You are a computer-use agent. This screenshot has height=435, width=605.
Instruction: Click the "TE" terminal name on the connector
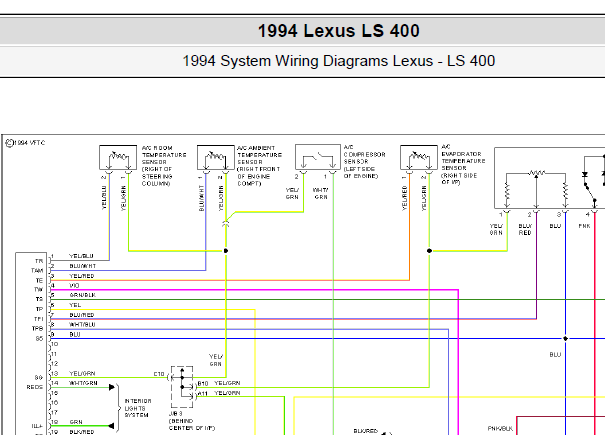(x=39, y=280)
